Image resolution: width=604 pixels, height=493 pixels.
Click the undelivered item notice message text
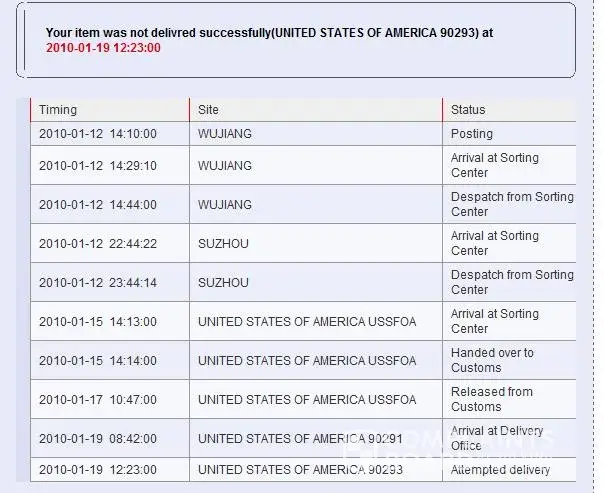[x=269, y=32]
